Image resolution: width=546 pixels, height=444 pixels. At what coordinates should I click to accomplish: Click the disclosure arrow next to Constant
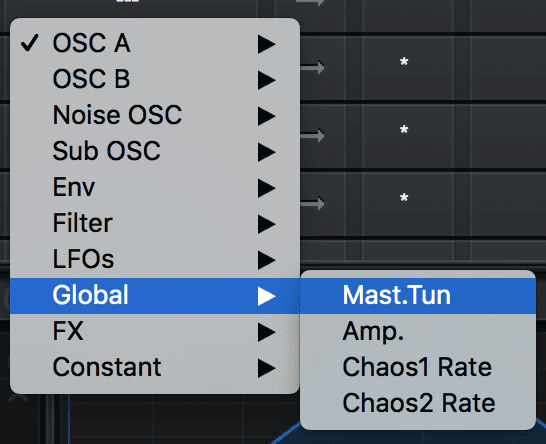click(267, 368)
